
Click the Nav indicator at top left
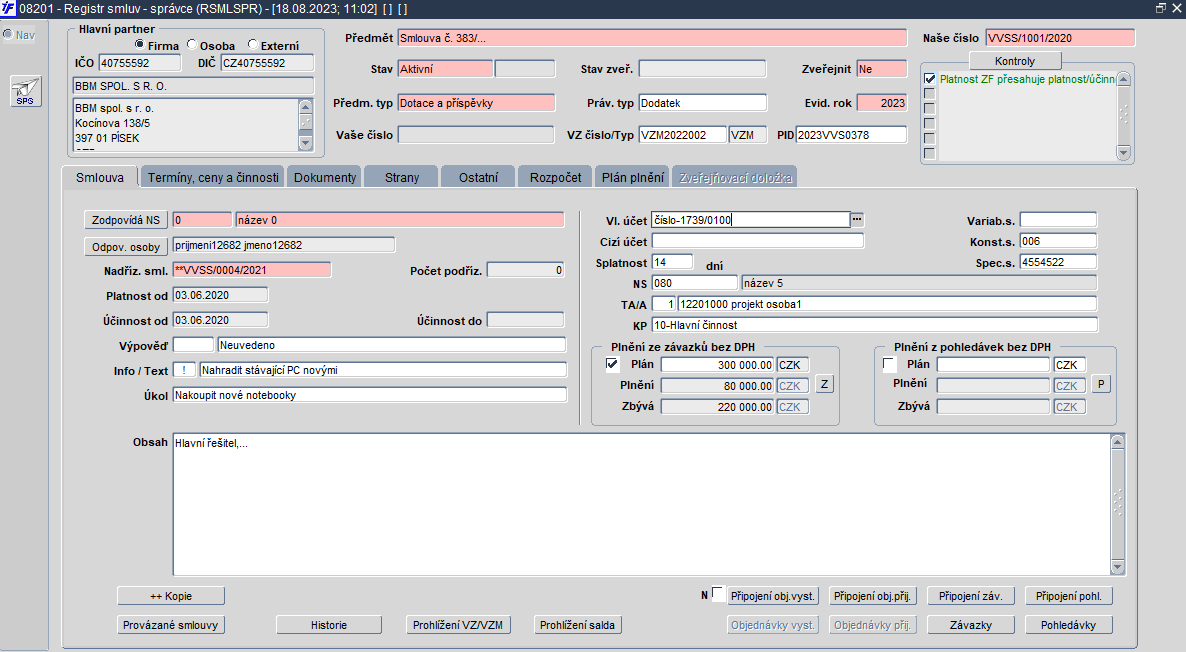(19, 35)
